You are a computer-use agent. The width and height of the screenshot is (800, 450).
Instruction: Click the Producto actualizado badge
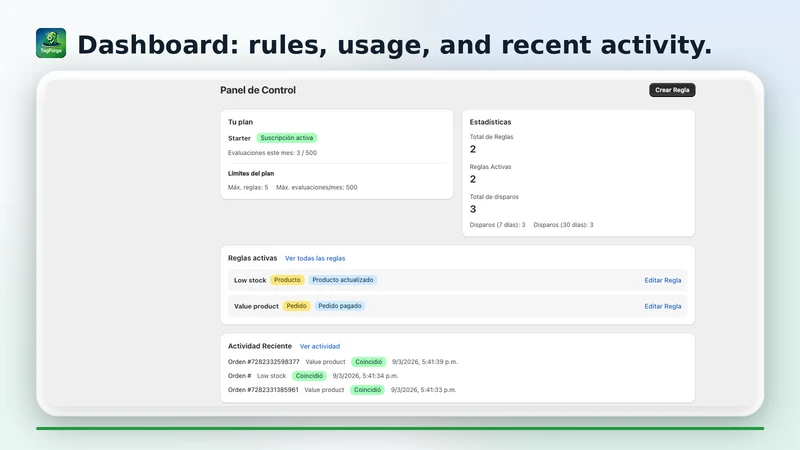coord(343,280)
